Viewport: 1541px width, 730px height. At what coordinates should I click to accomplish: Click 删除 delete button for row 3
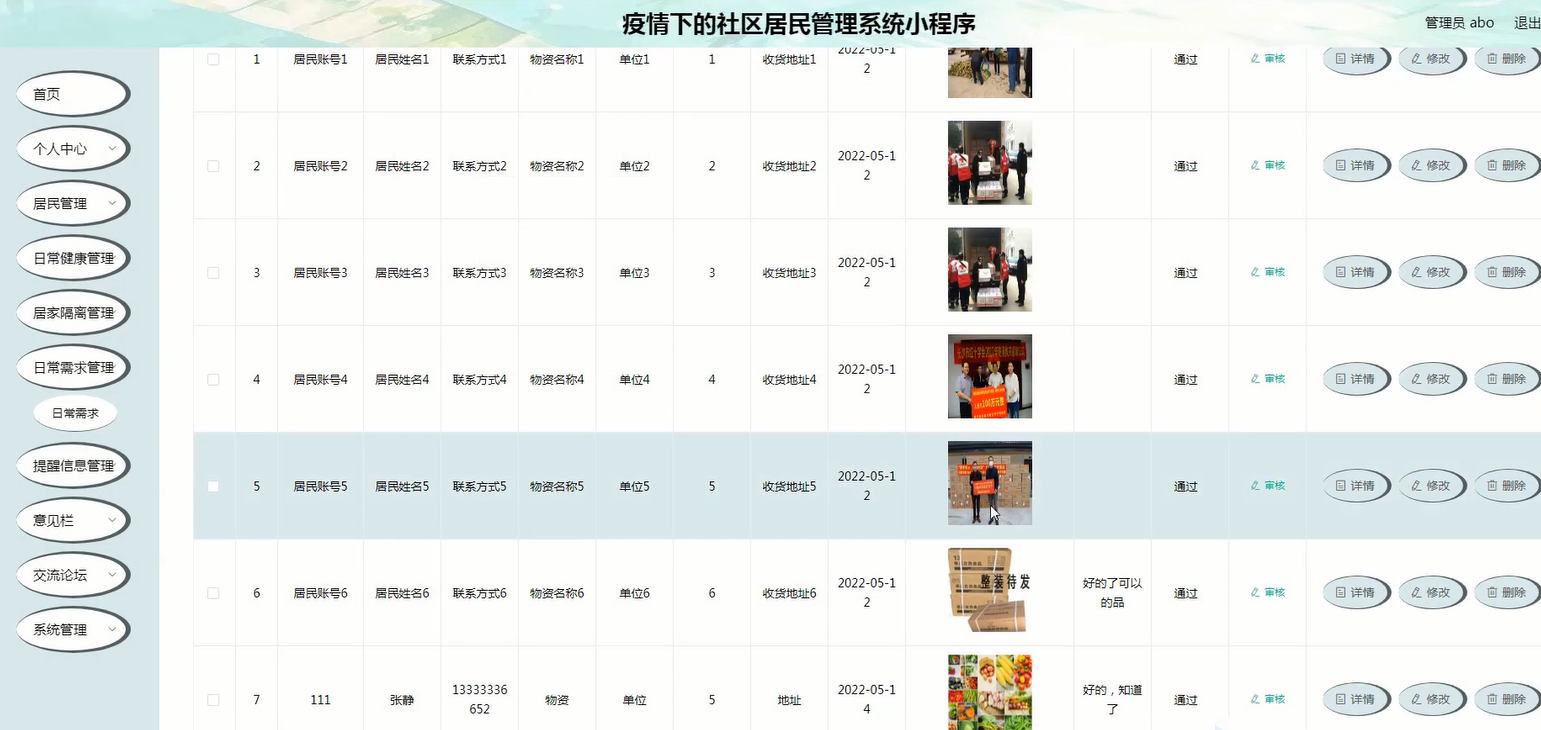(1507, 273)
